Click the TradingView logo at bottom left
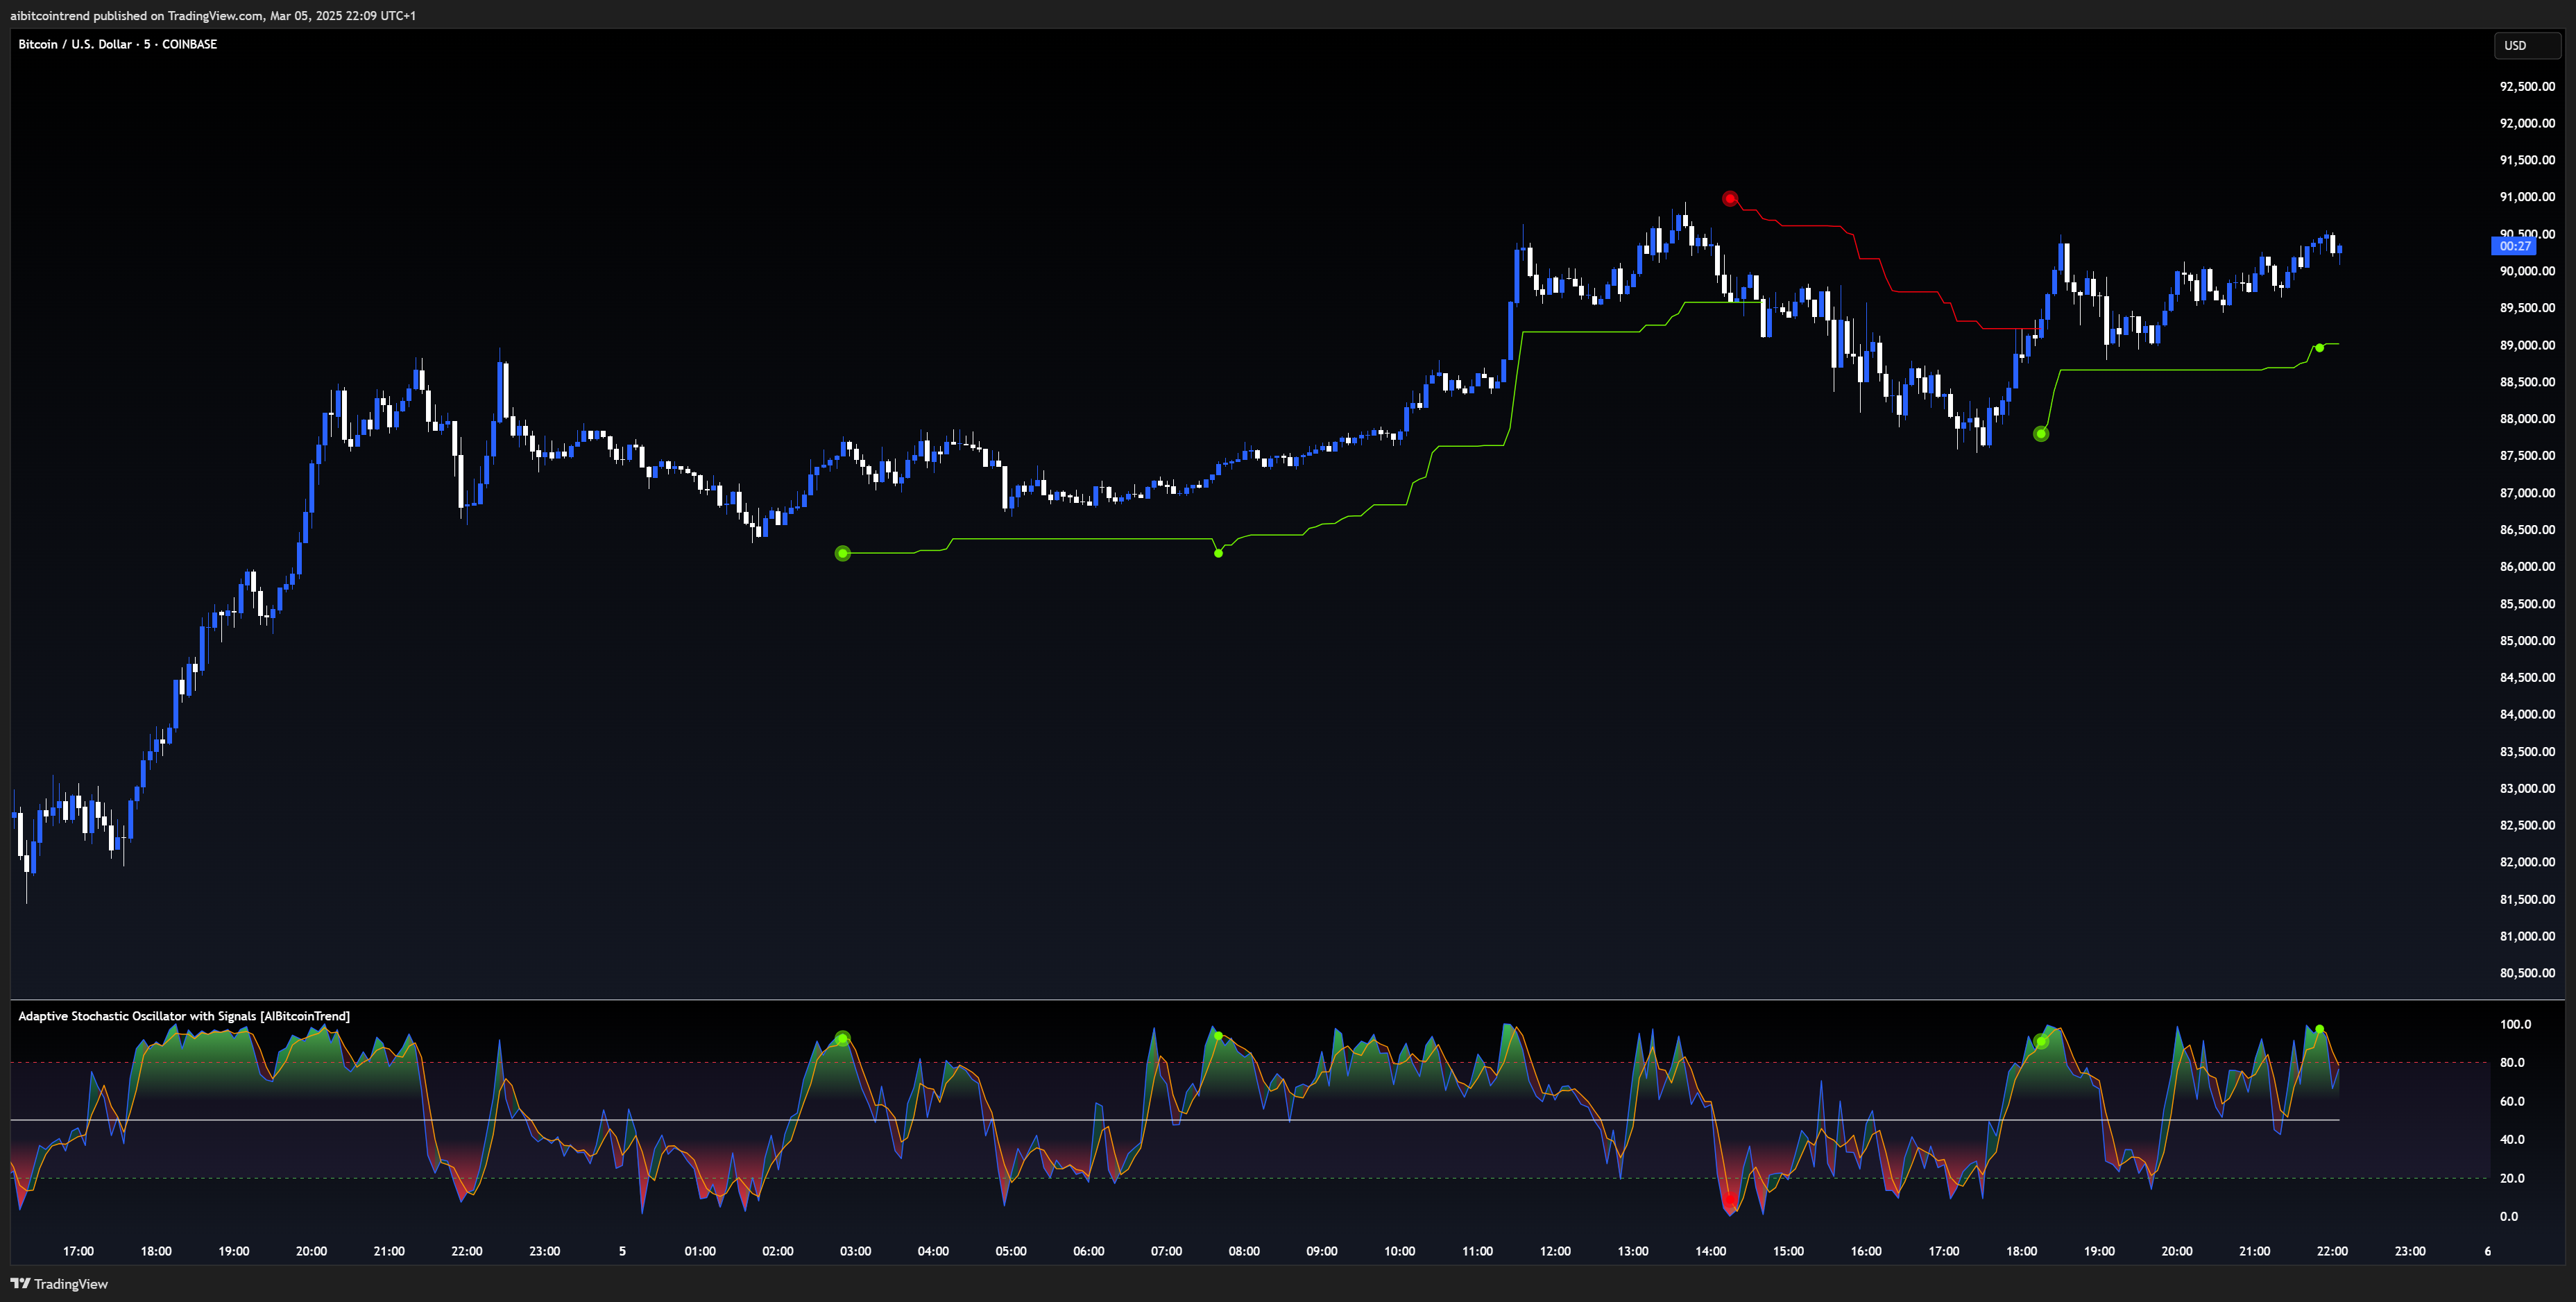The image size is (2576, 1302). pos(59,1284)
